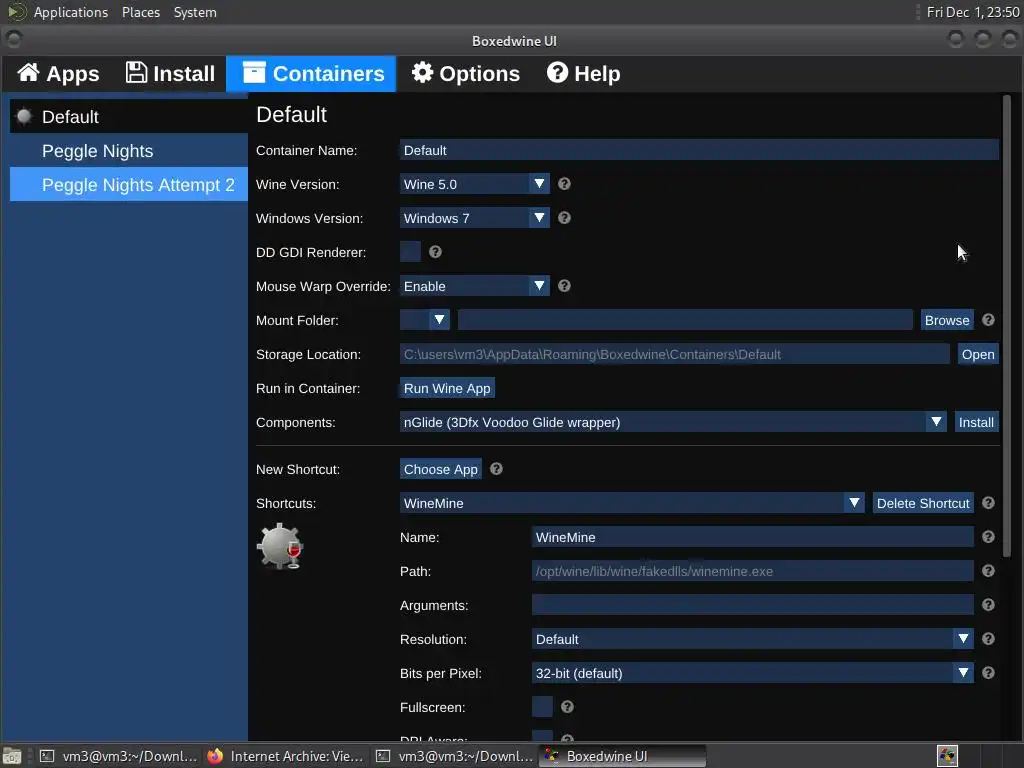Show help for New Shortcut
Viewport: 1024px width, 768px height.
(x=496, y=469)
